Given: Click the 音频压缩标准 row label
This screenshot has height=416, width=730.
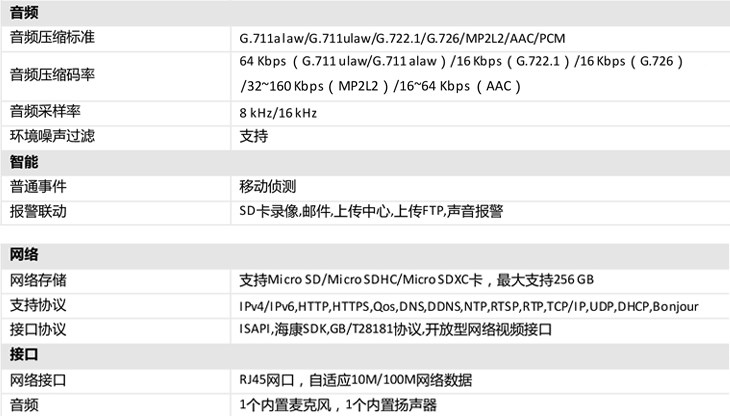Looking at the screenshot, I should [x=52, y=37].
